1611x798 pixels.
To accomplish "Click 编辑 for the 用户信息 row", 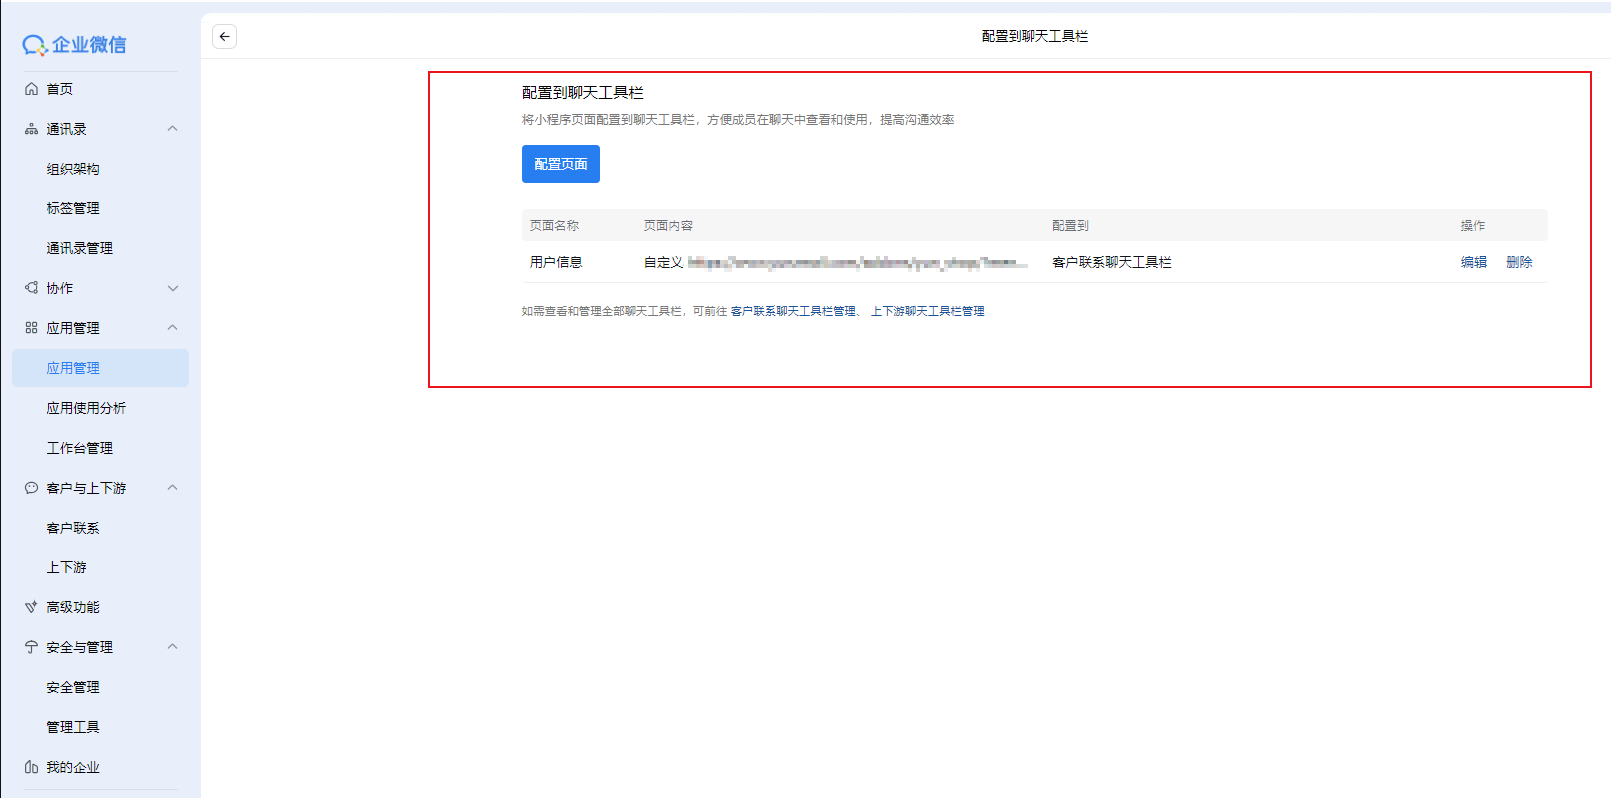I will pyautogui.click(x=1473, y=262).
